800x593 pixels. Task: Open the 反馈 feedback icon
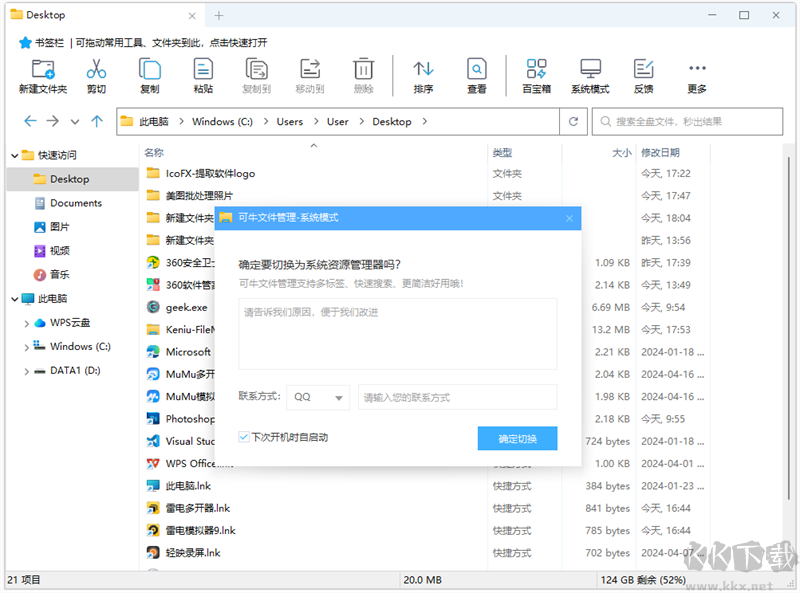click(643, 69)
